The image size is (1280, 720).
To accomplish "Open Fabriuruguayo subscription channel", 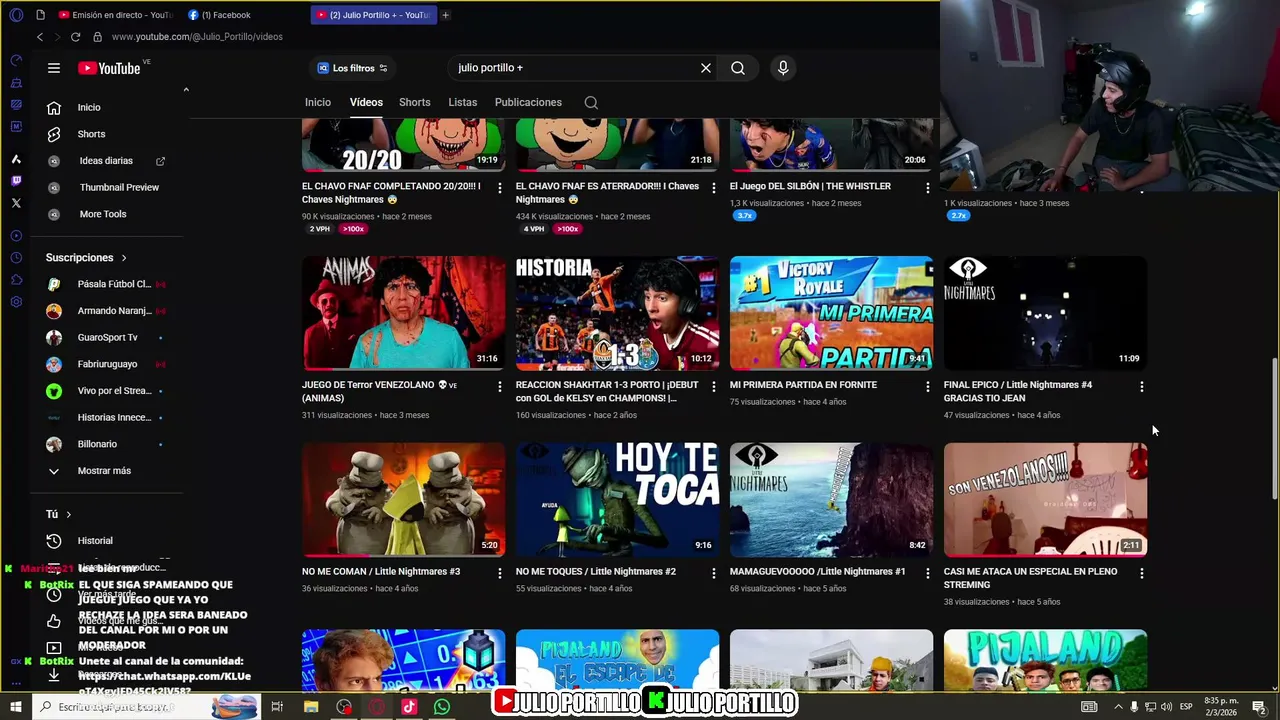I will [107, 364].
